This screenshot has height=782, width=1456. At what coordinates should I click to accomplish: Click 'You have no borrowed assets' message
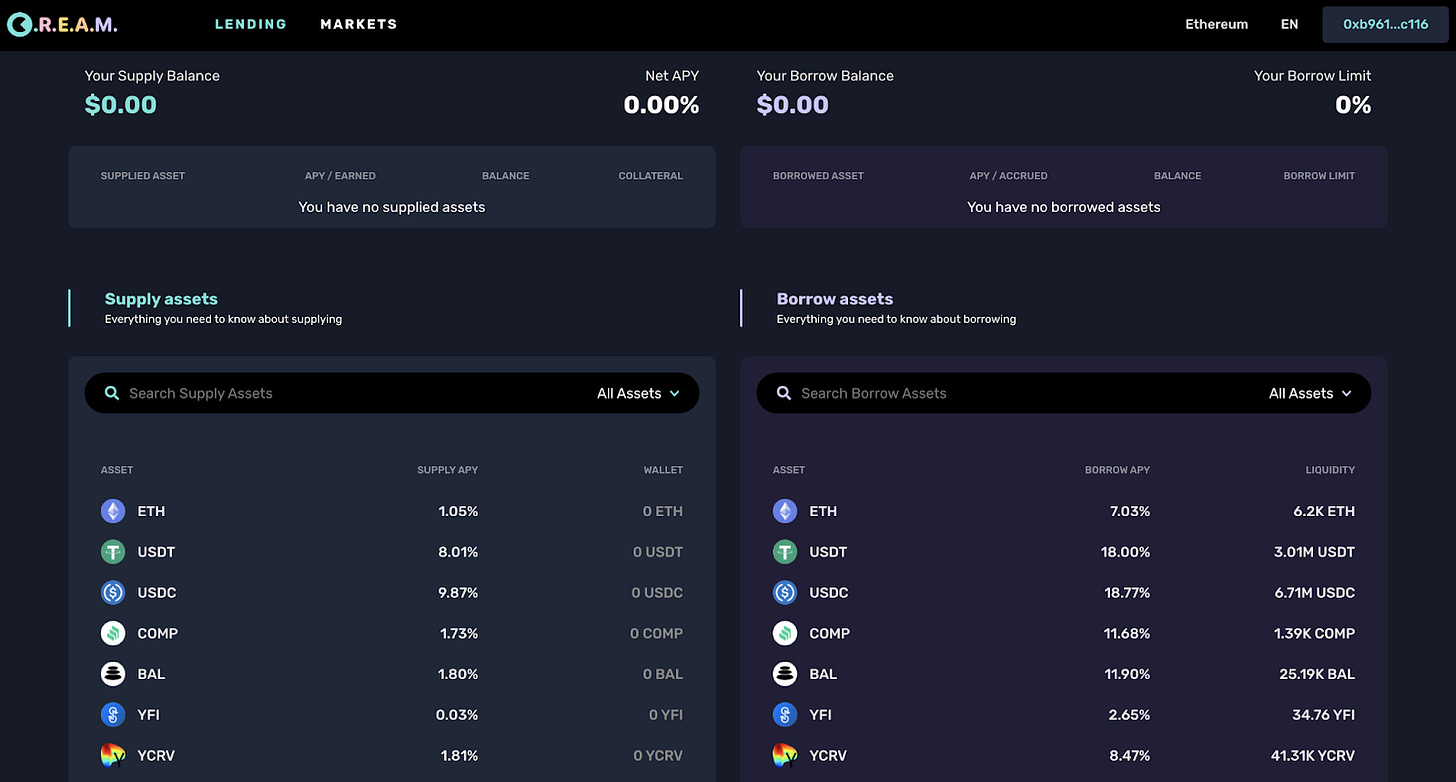pos(1064,207)
